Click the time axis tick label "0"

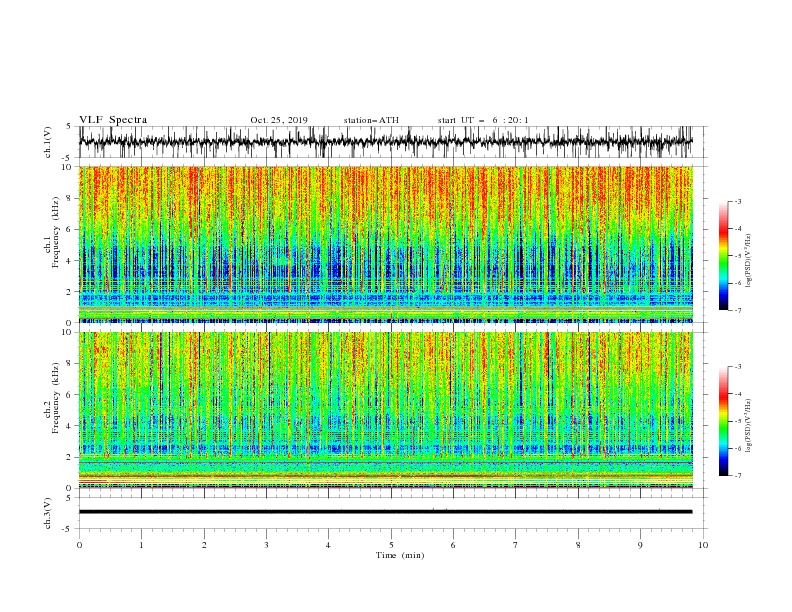pos(79,545)
